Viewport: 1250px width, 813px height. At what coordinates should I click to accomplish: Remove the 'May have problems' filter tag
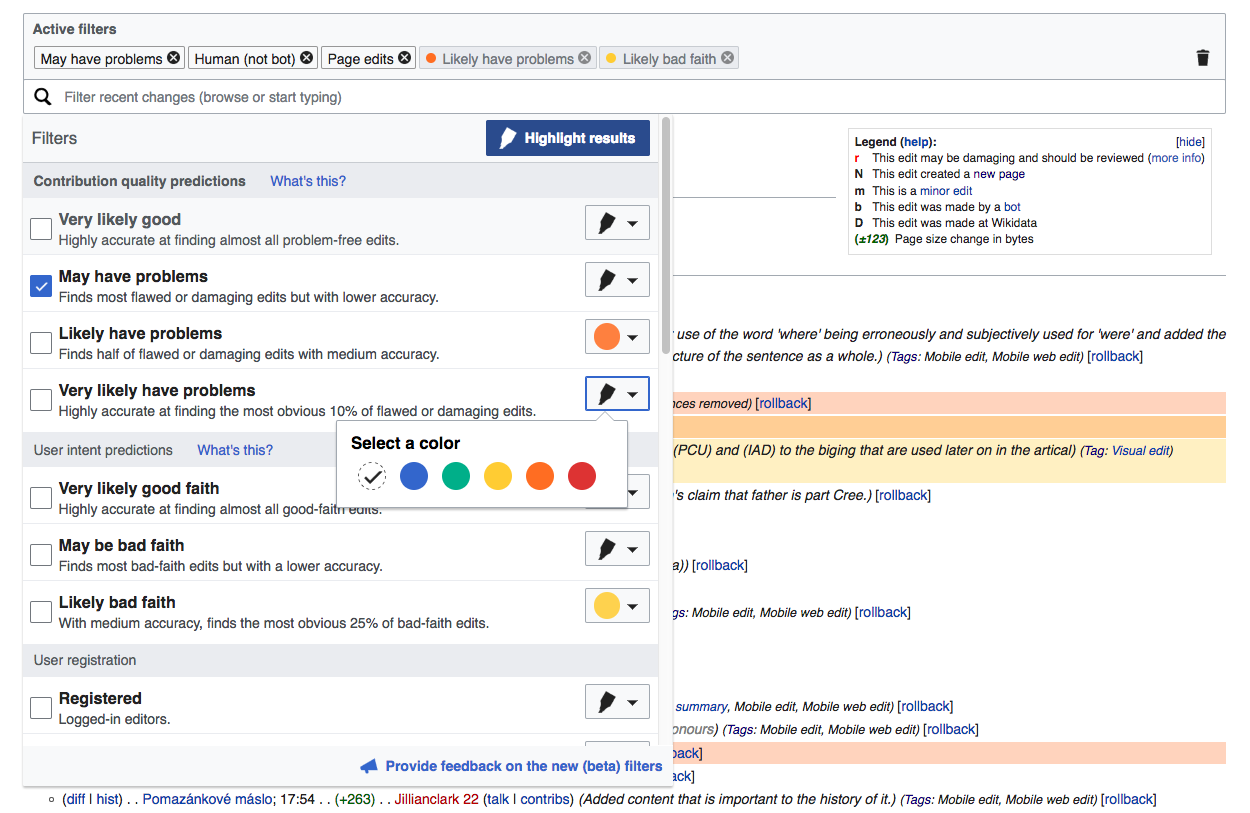[174, 58]
